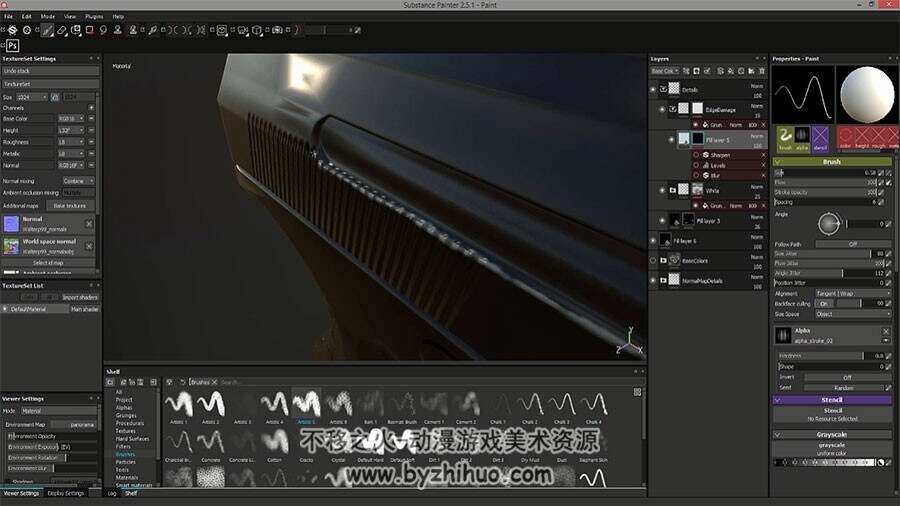Click the Bake textures button
Screen dimensions: 900x506
(x=69, y=205)
